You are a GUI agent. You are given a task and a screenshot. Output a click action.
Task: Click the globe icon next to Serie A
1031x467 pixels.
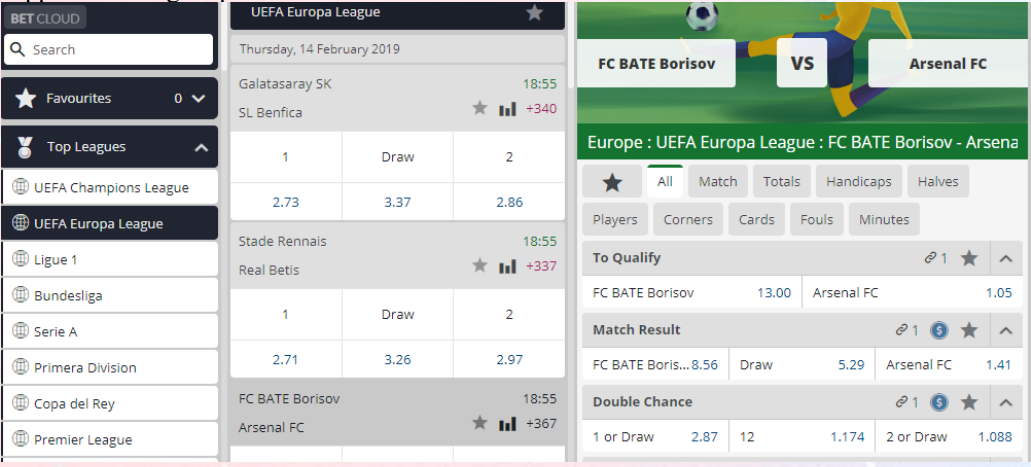(20, 332)
